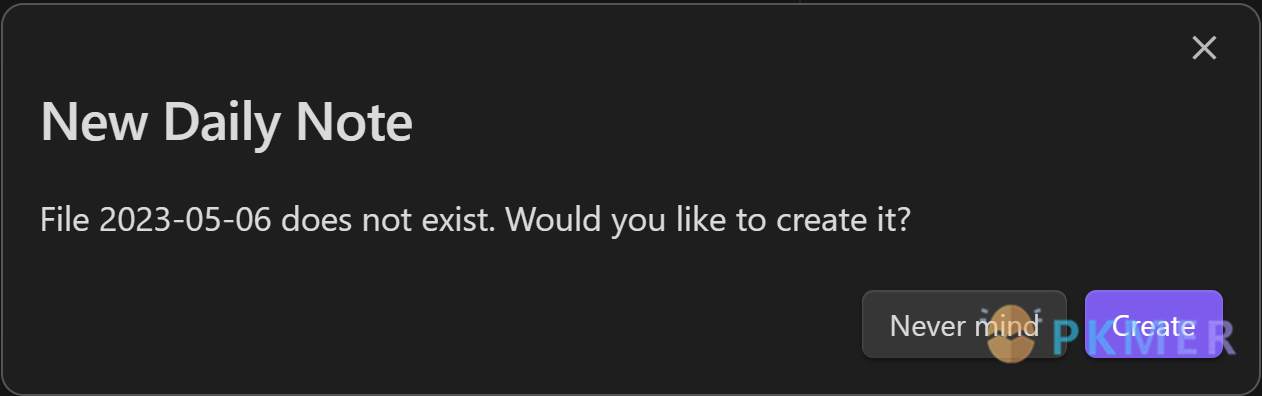Exit the prompt using the close icon
The height and width of the screenshot is (396, 1262).
pyautogui.click(x=1204, y=47)
